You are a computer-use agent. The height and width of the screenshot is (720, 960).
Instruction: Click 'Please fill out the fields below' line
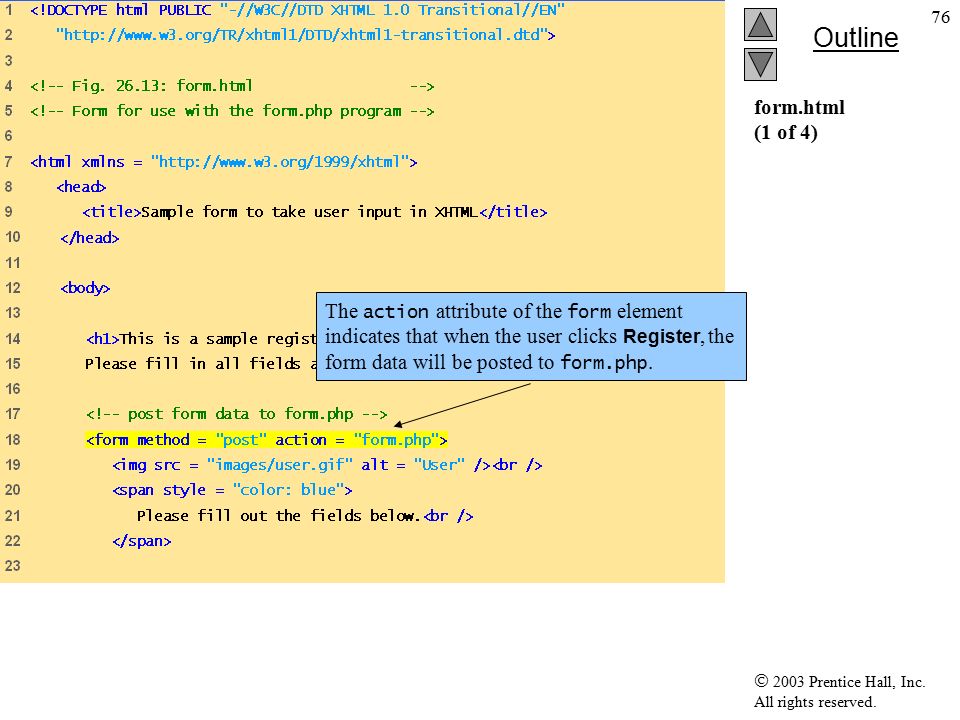tap(305, 516)
